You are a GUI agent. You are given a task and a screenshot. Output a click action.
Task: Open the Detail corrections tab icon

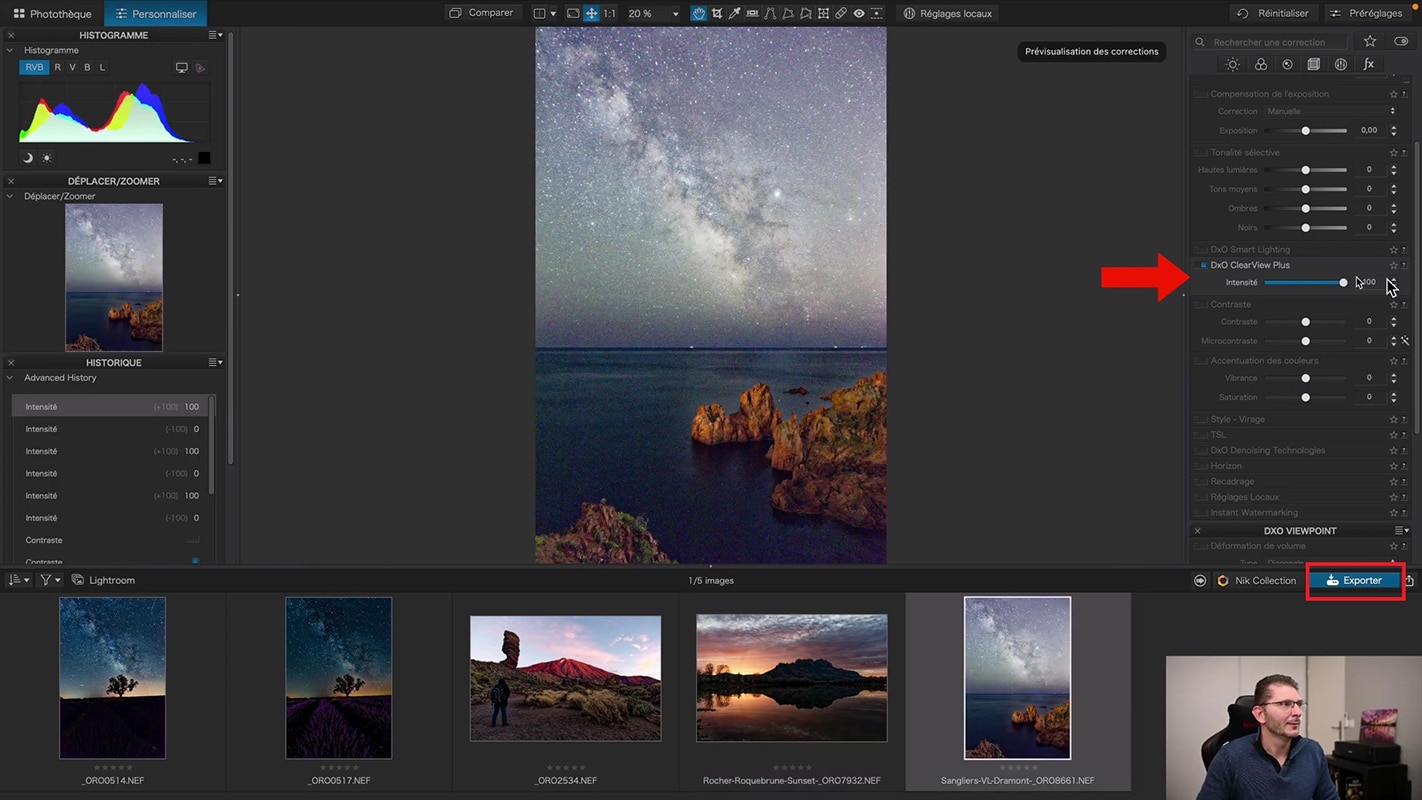pyautogui.click(x=1287, y=64)
